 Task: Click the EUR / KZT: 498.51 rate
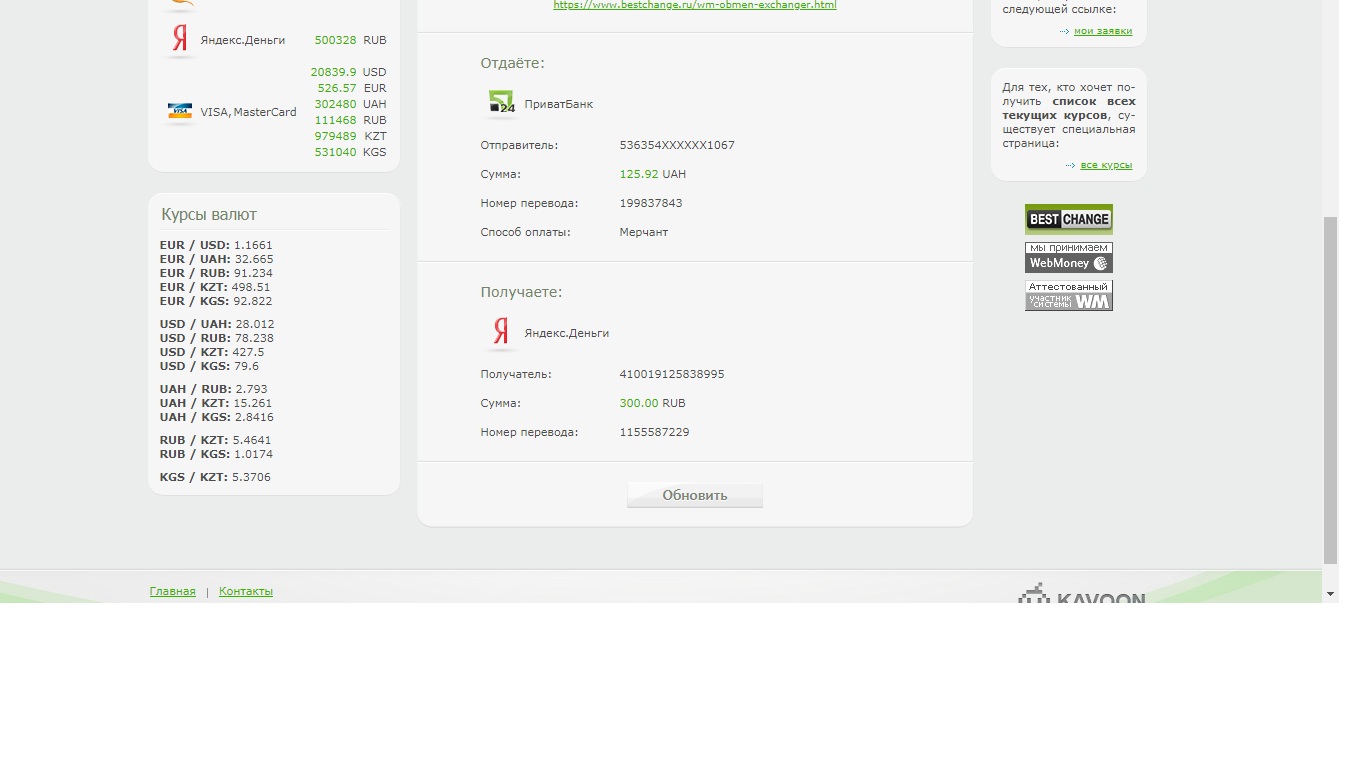coord(215,287)
